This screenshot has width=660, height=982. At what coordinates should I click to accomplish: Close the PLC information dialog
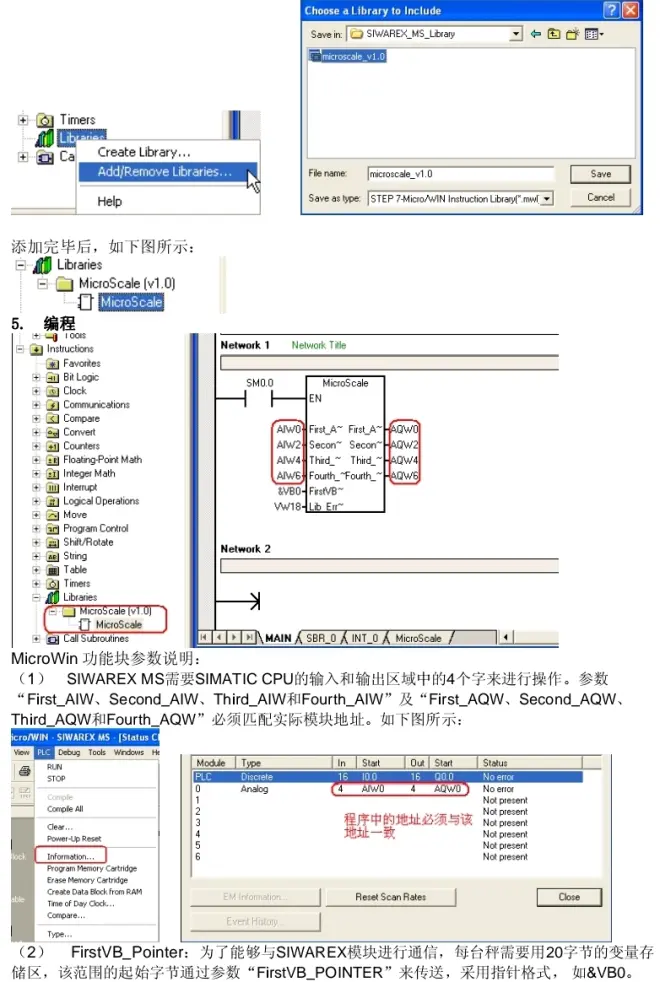coord(569,897)
